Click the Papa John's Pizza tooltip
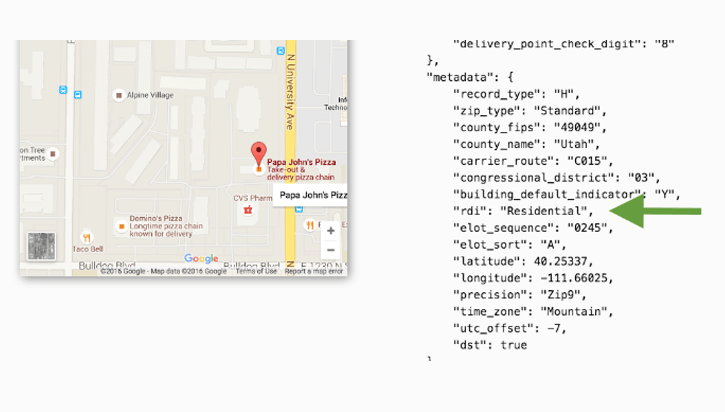Screen dimensions: 725x412 [x=311, y=195]
